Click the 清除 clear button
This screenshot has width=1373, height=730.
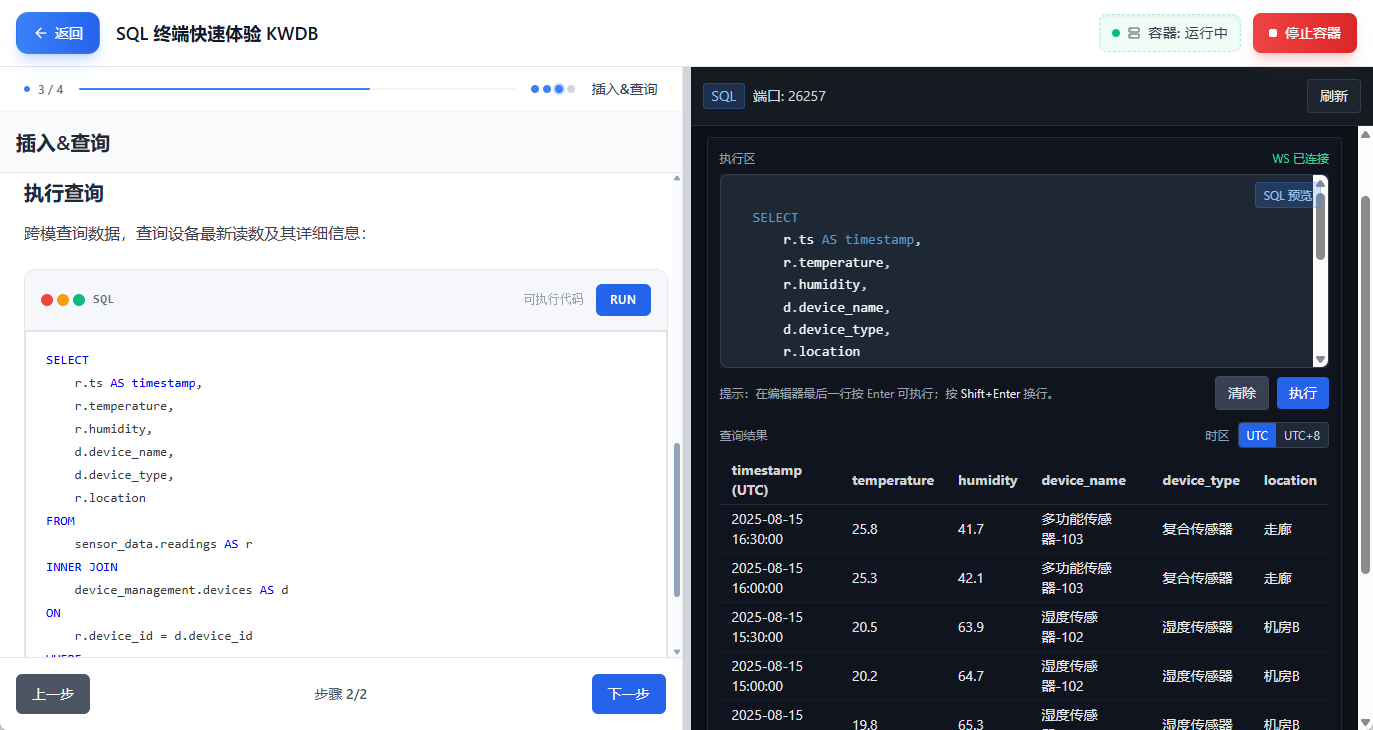pyautogui.click(x=1242, y=393)
